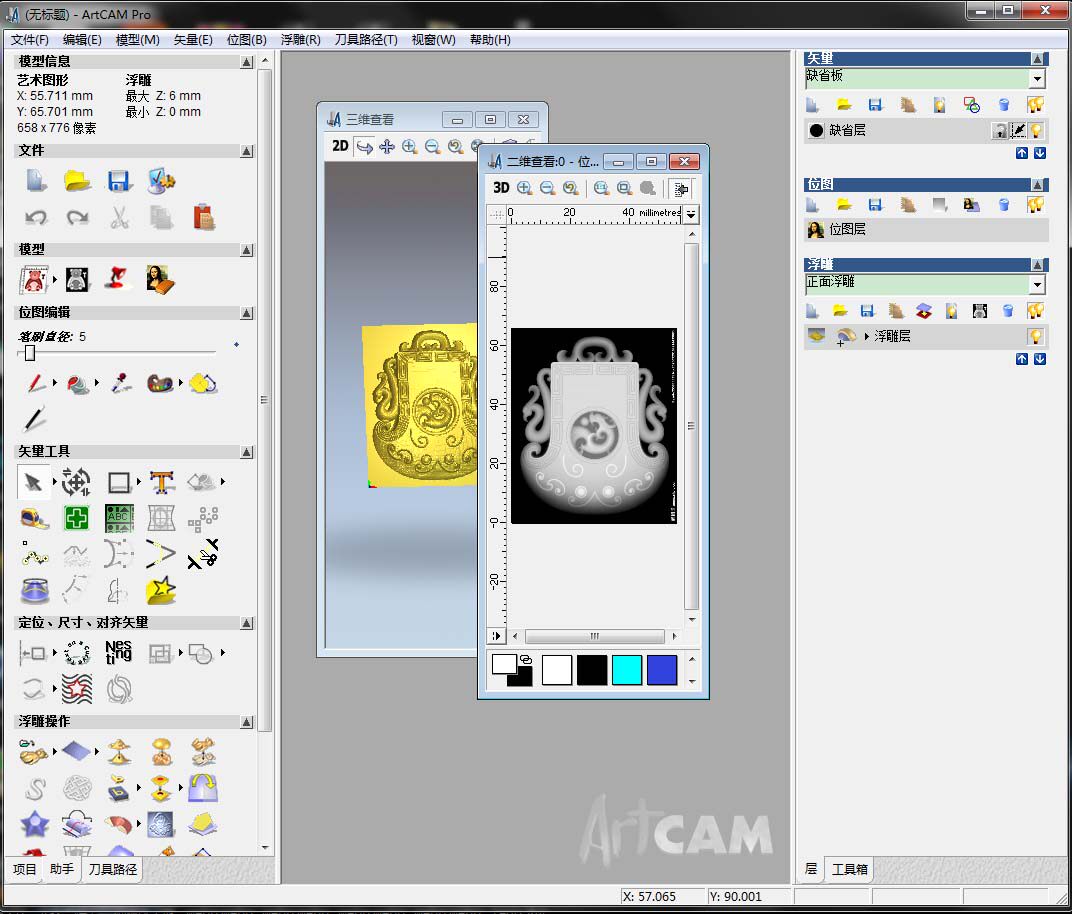
Task: Click the wavy star envelope distortion icon
Action: pos(77,688)
